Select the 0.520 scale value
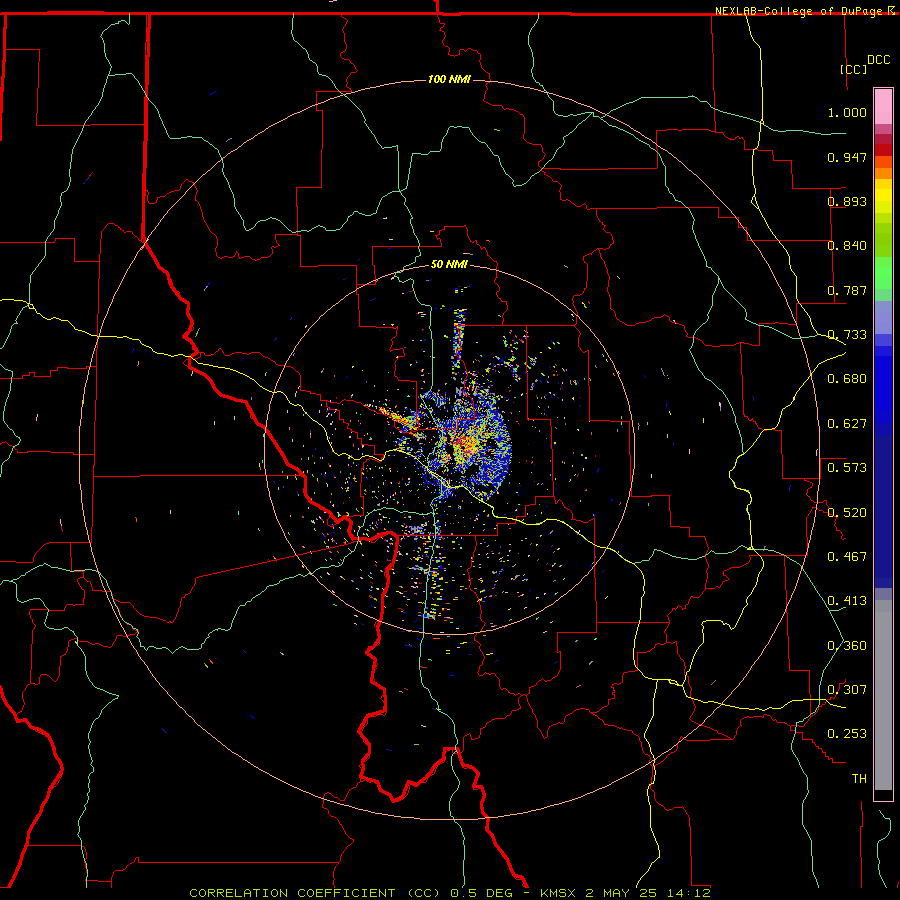Viewport: 900px width, 900px height. [x=847, y=513]
